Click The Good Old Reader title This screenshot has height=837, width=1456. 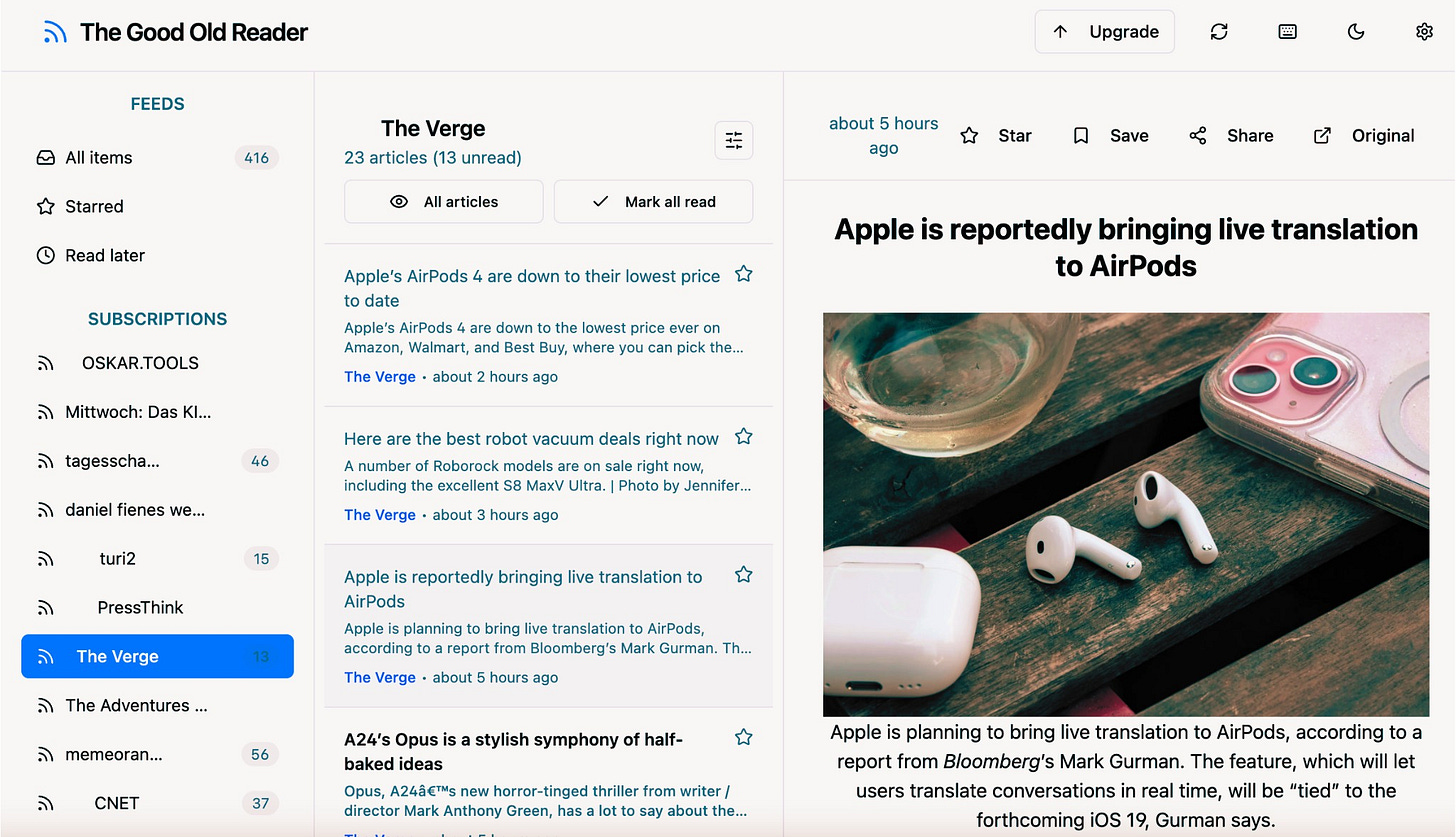(x=194, y=33)
